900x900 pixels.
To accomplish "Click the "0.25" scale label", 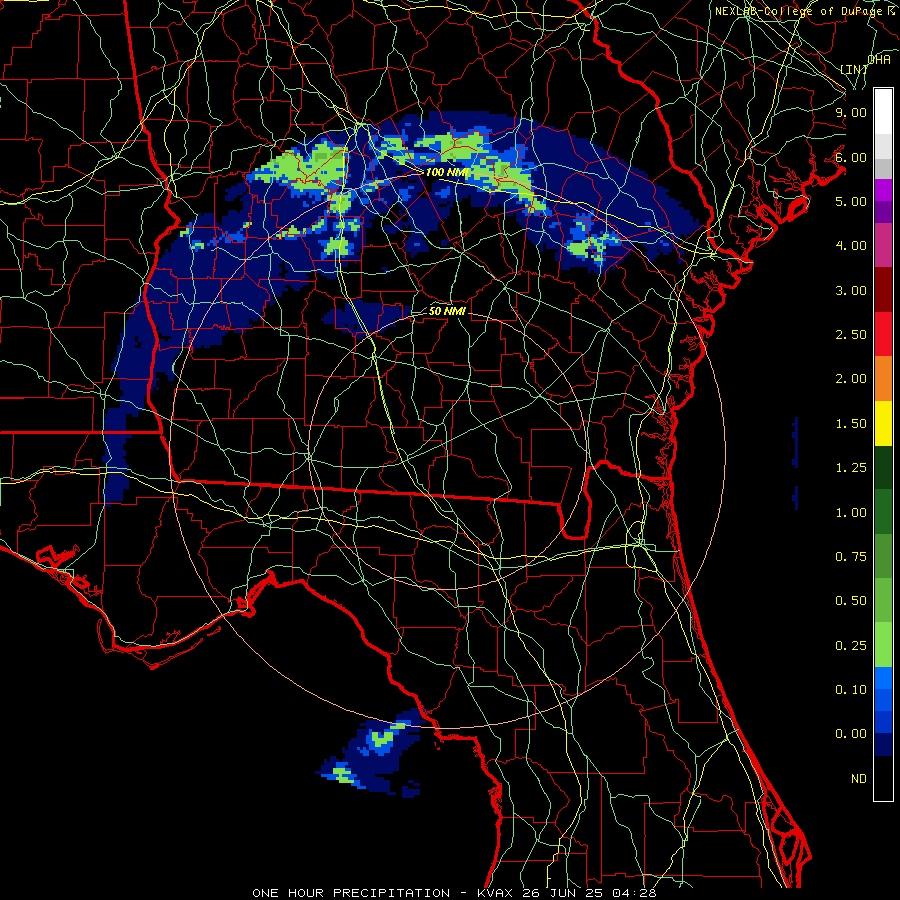I will point(851,646).
